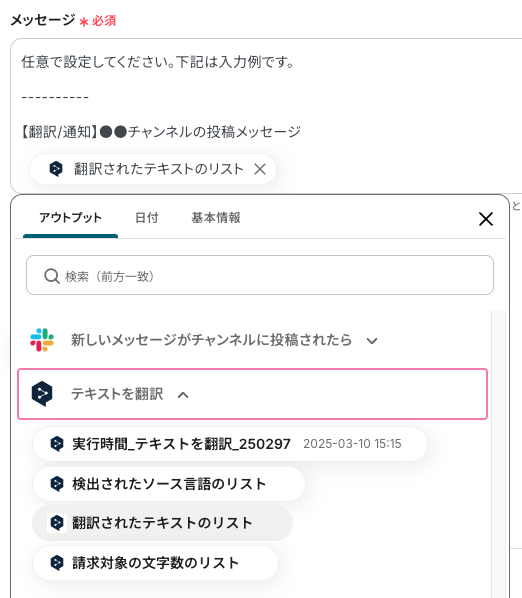Image resolution: width=522 pixels, height=598 pixels.
Task: Close the output picker panel
Action: pyautogui.click(x=486, y=219)
